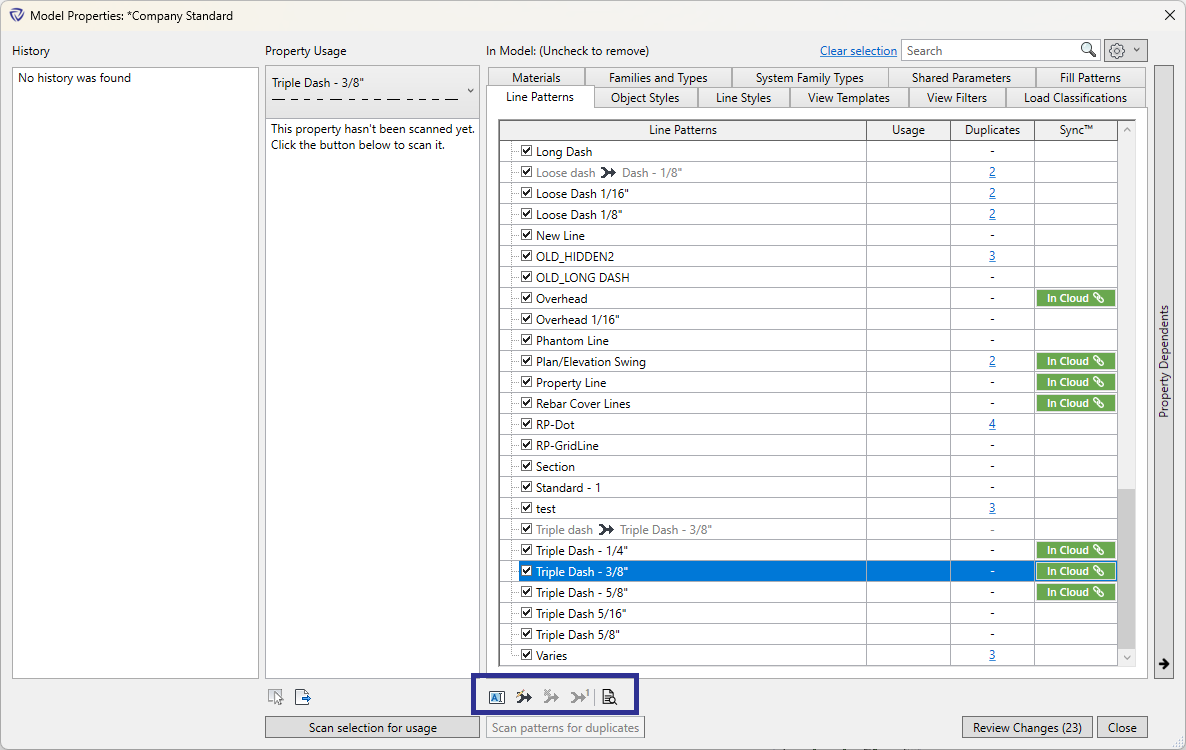This screenshot has width=1186, height=750.
Task: Toggle the RP-Dot checkbox
Action: click(x=526, y=423)
